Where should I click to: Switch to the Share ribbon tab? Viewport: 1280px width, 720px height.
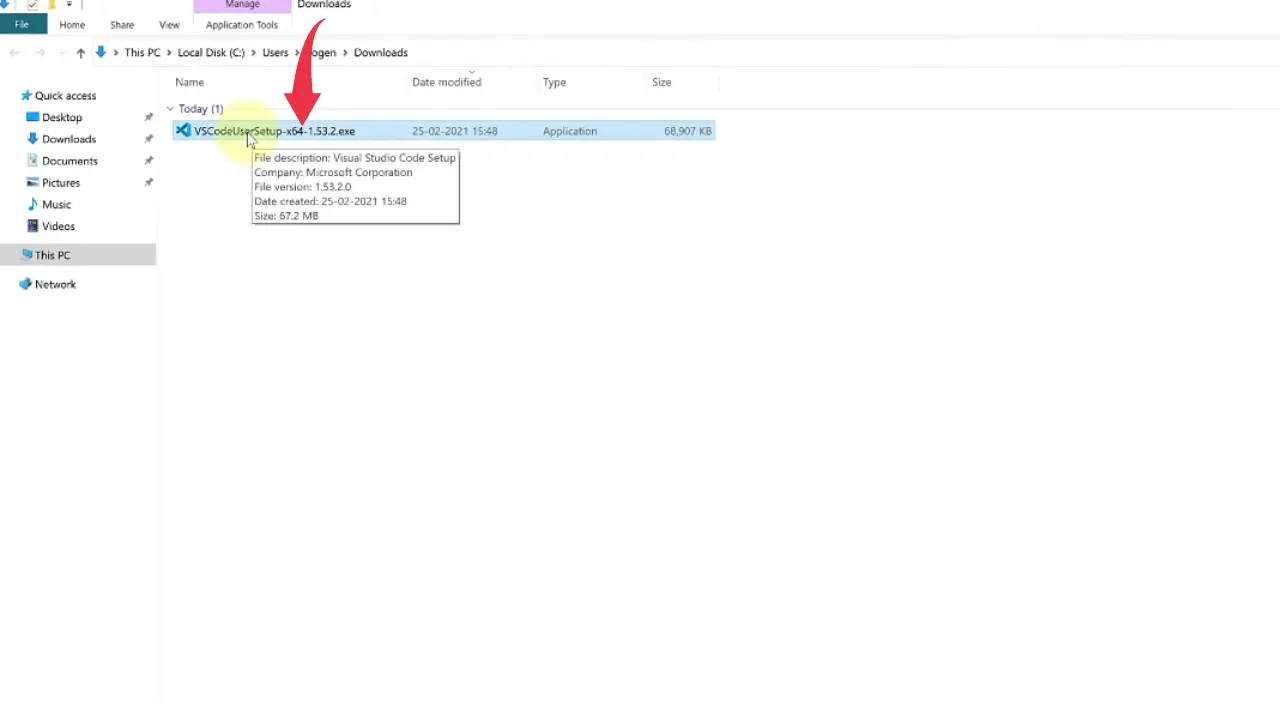coord(122,25)
